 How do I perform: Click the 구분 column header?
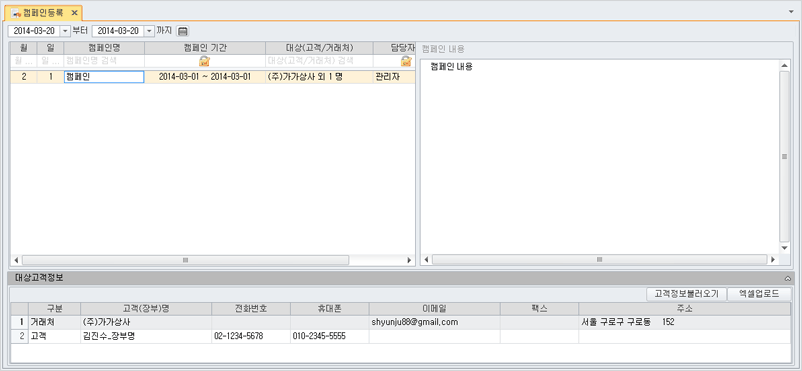click(x=54, y=309)
